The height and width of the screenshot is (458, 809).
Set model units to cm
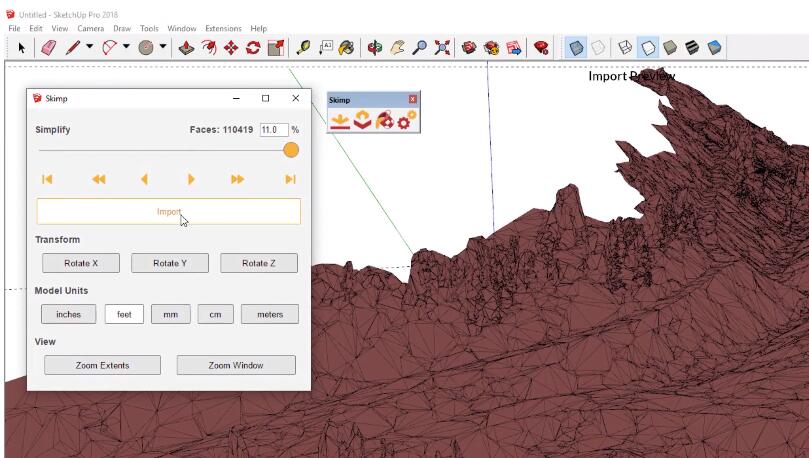[x=216, y=314]
